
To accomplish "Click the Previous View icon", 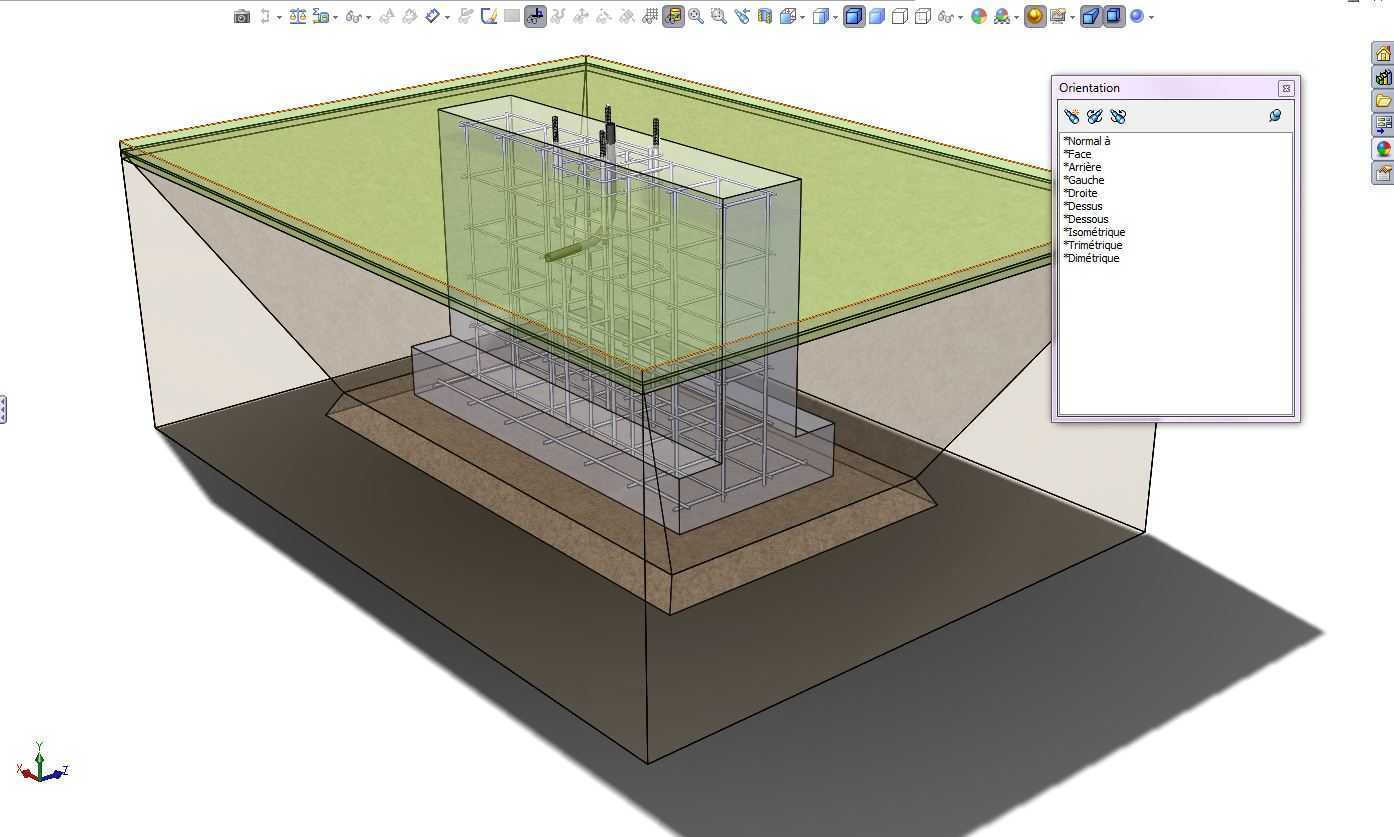I will pyautogui.click(x=742, y=16).
